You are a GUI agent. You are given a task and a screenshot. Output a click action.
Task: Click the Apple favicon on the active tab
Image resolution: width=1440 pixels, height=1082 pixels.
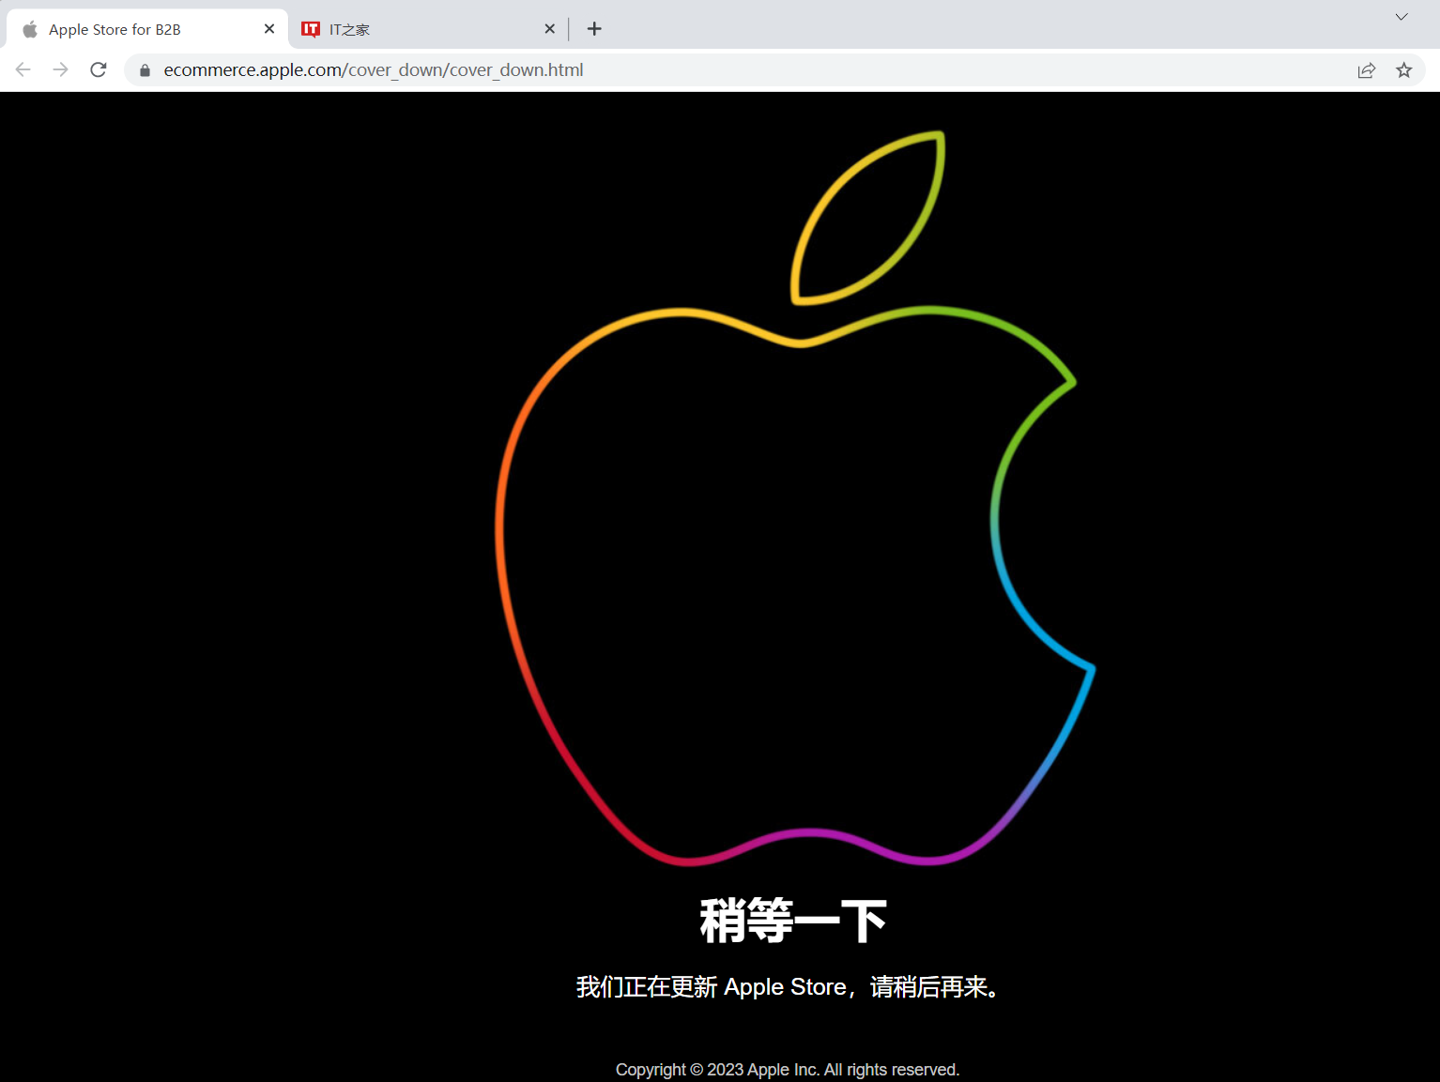[x=30, y=29]
